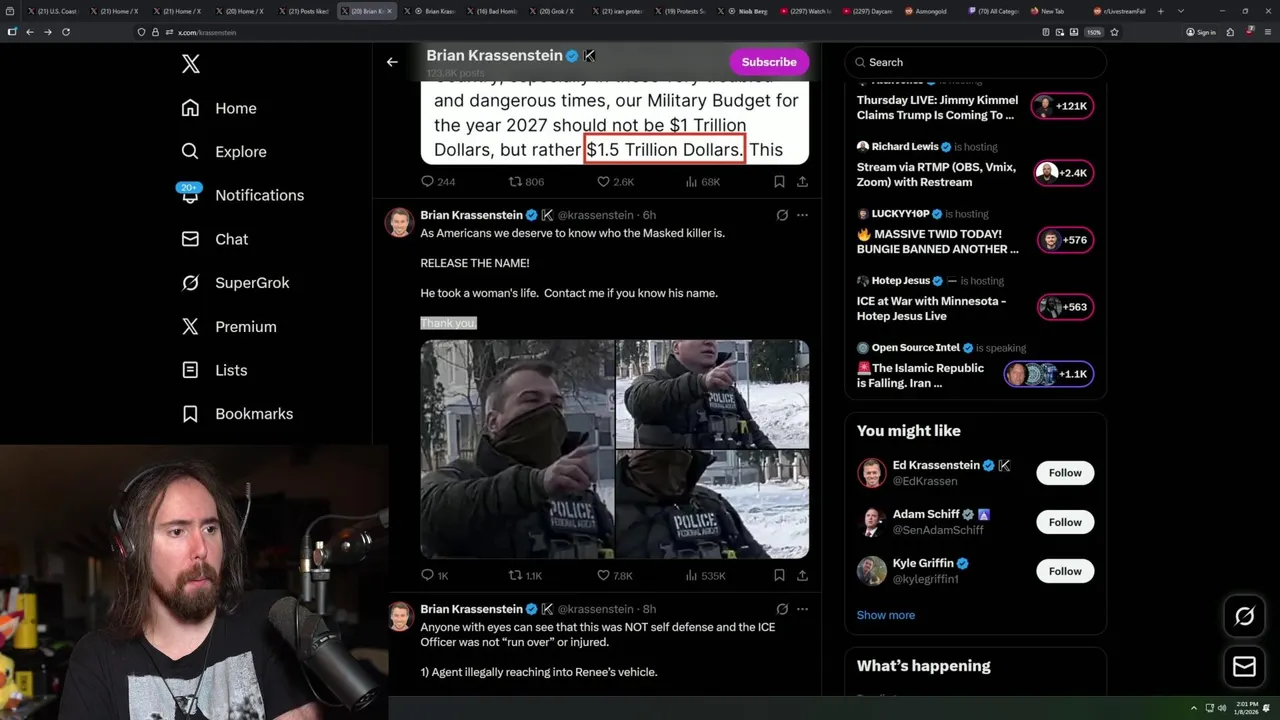1280x720 pixels.
Task: Click the 150% zoom level indicator
Action: click(1094, 32)
